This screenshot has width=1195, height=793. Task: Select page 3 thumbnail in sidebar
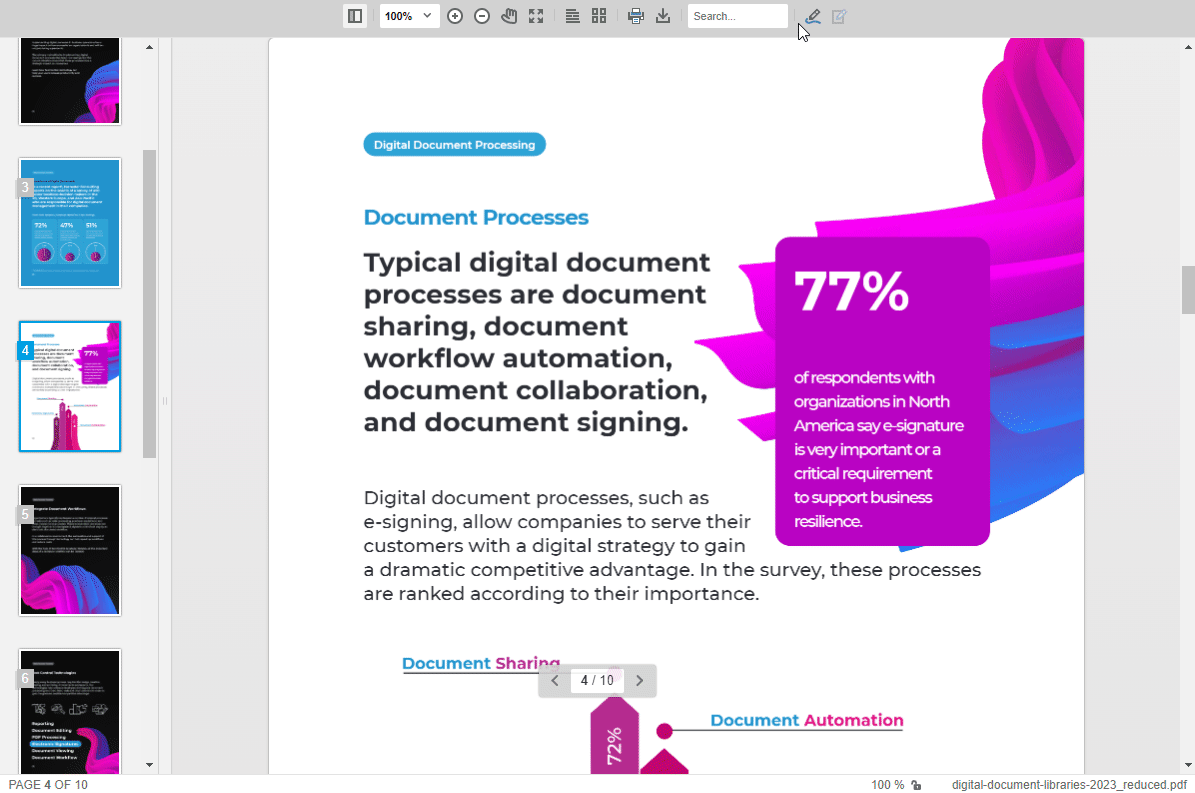click(69, 222)
